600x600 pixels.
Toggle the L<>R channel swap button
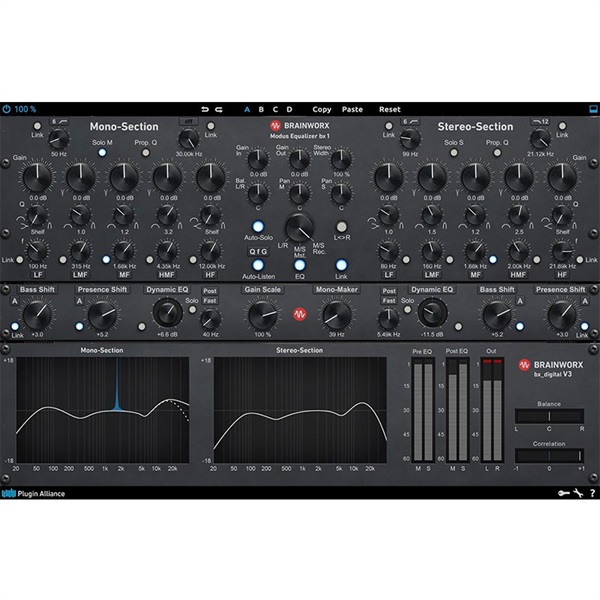[x=342, y=227]
